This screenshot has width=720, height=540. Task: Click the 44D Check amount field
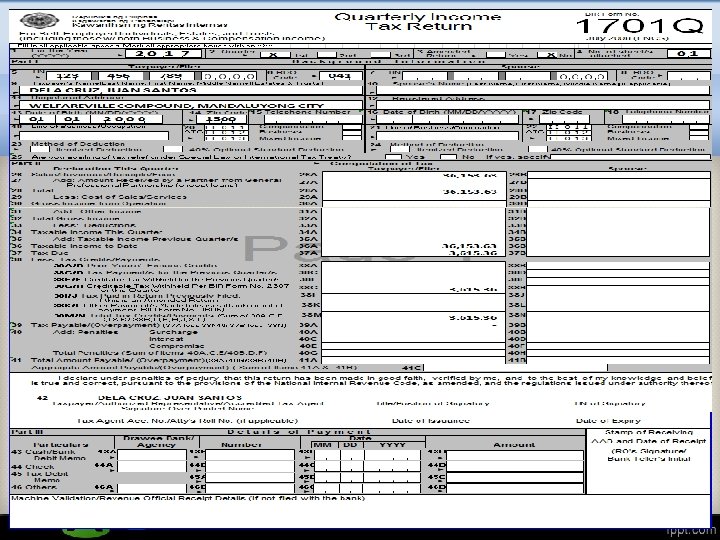(515, 466)
